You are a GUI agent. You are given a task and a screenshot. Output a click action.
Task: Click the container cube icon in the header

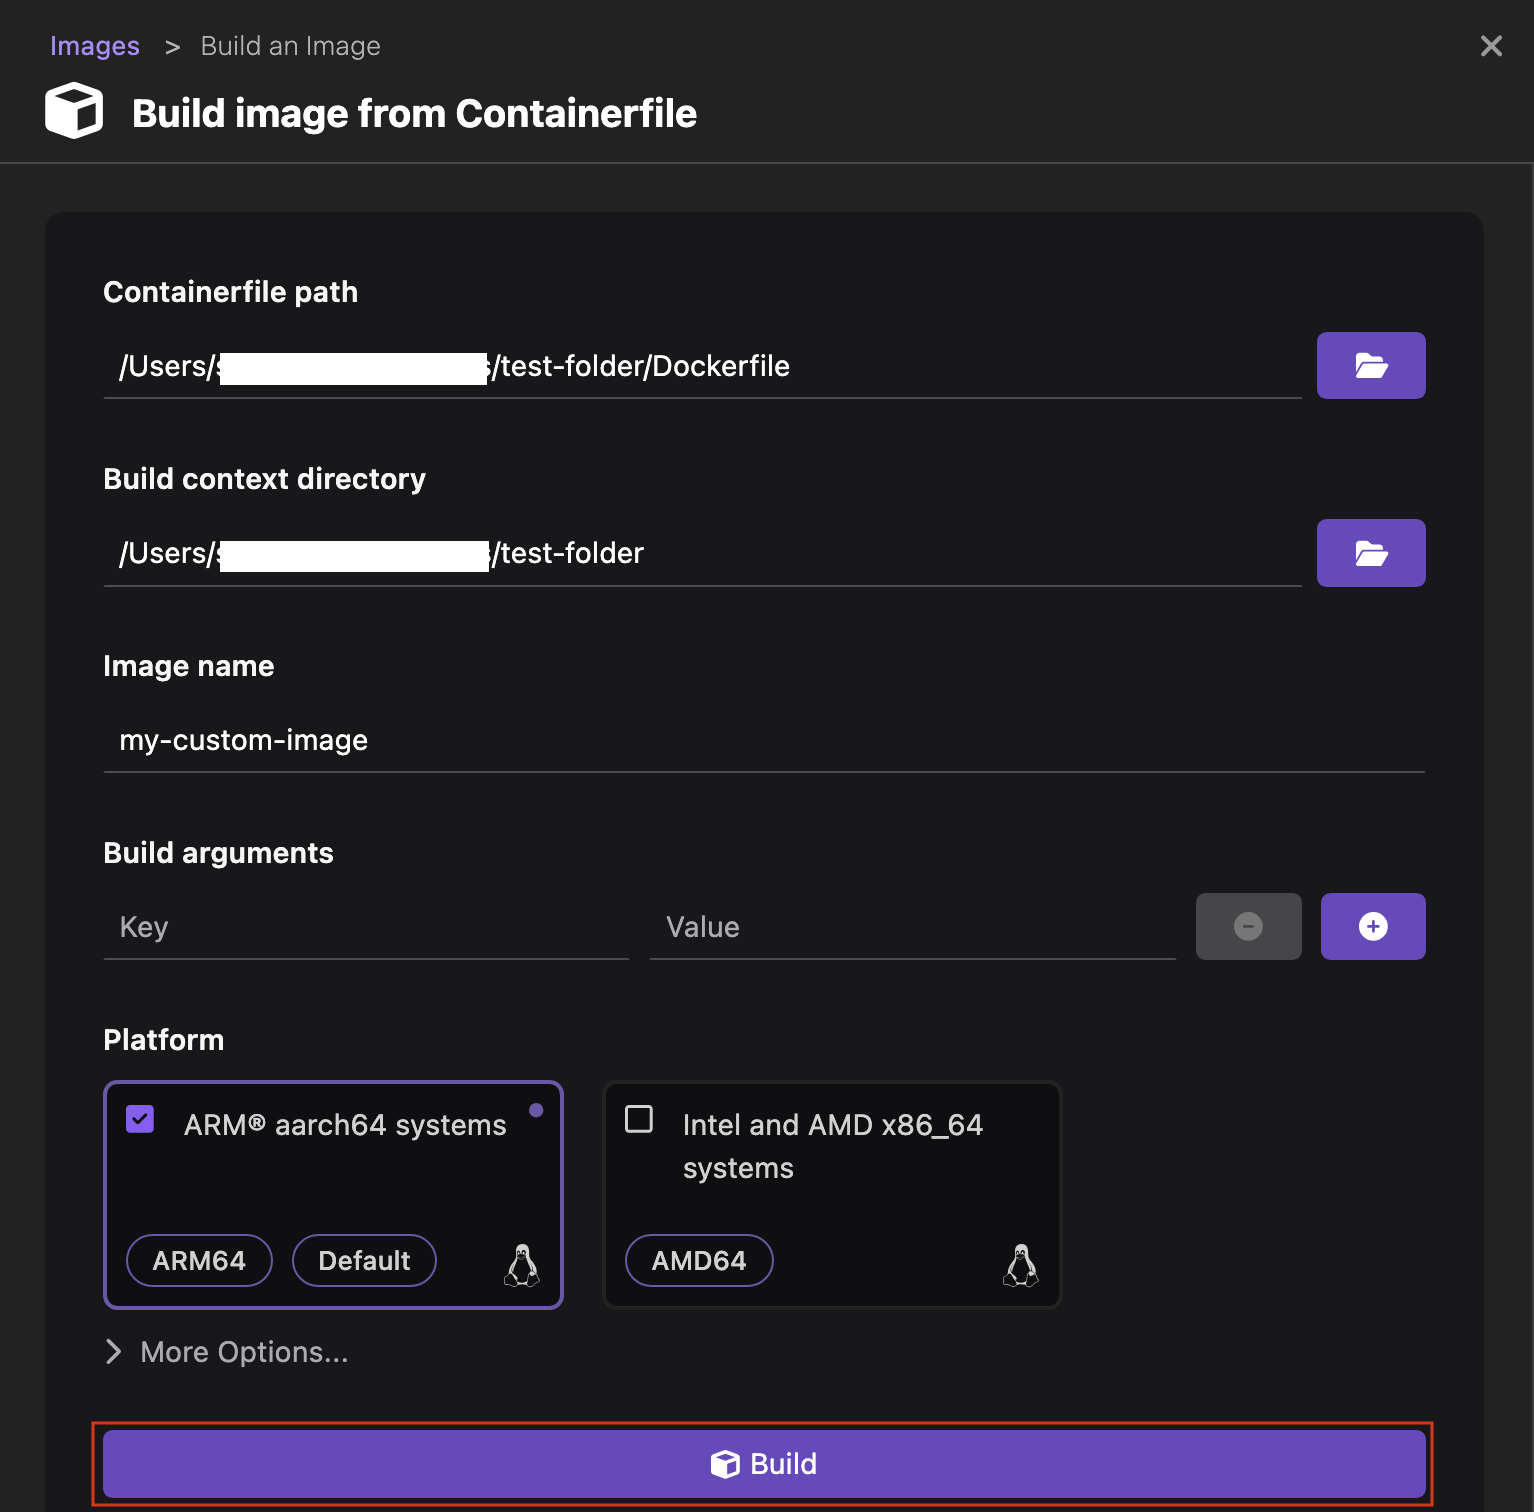(x=73, y=111)
